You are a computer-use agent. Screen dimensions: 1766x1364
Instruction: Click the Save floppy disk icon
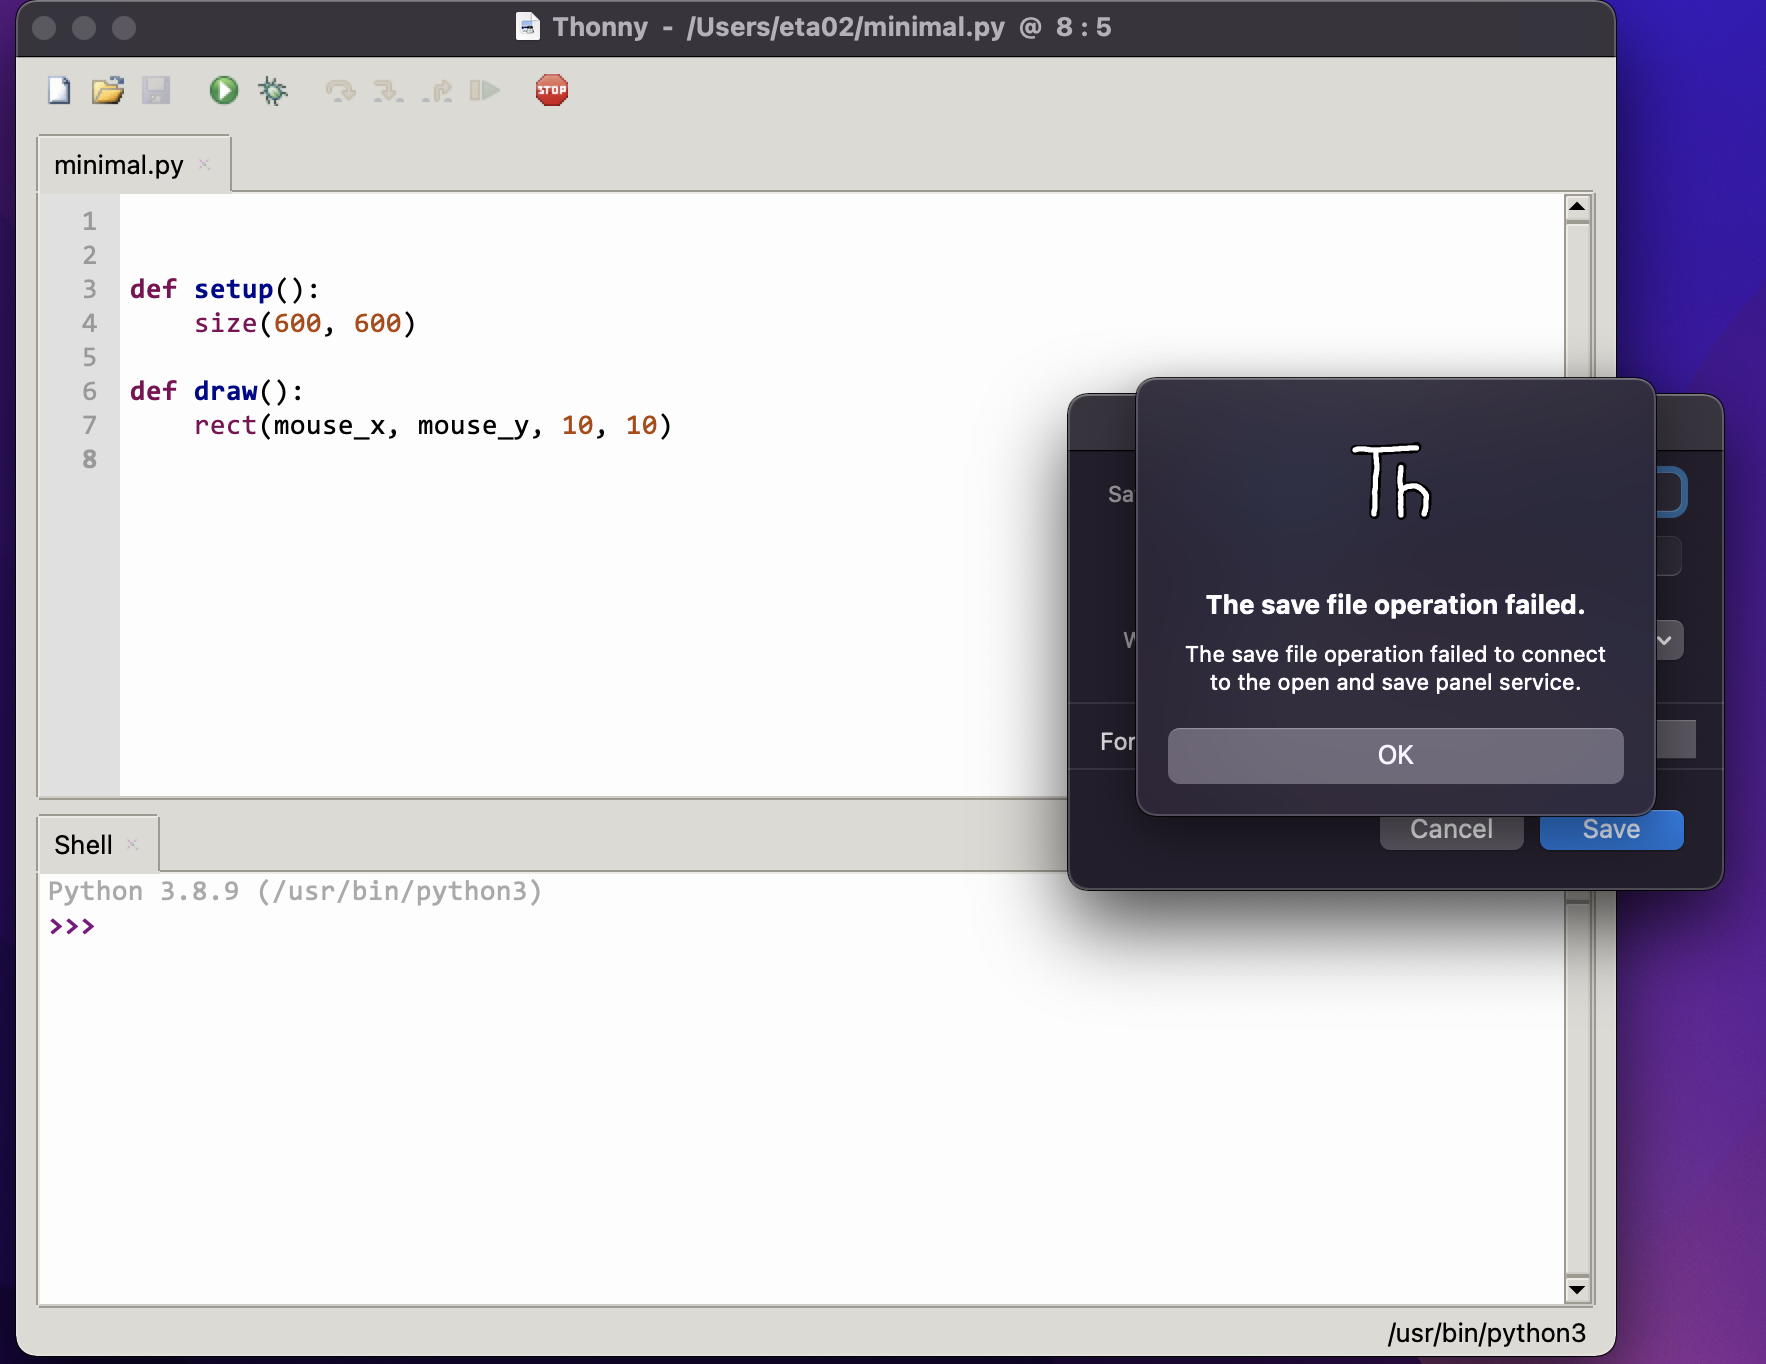point(156,91)
